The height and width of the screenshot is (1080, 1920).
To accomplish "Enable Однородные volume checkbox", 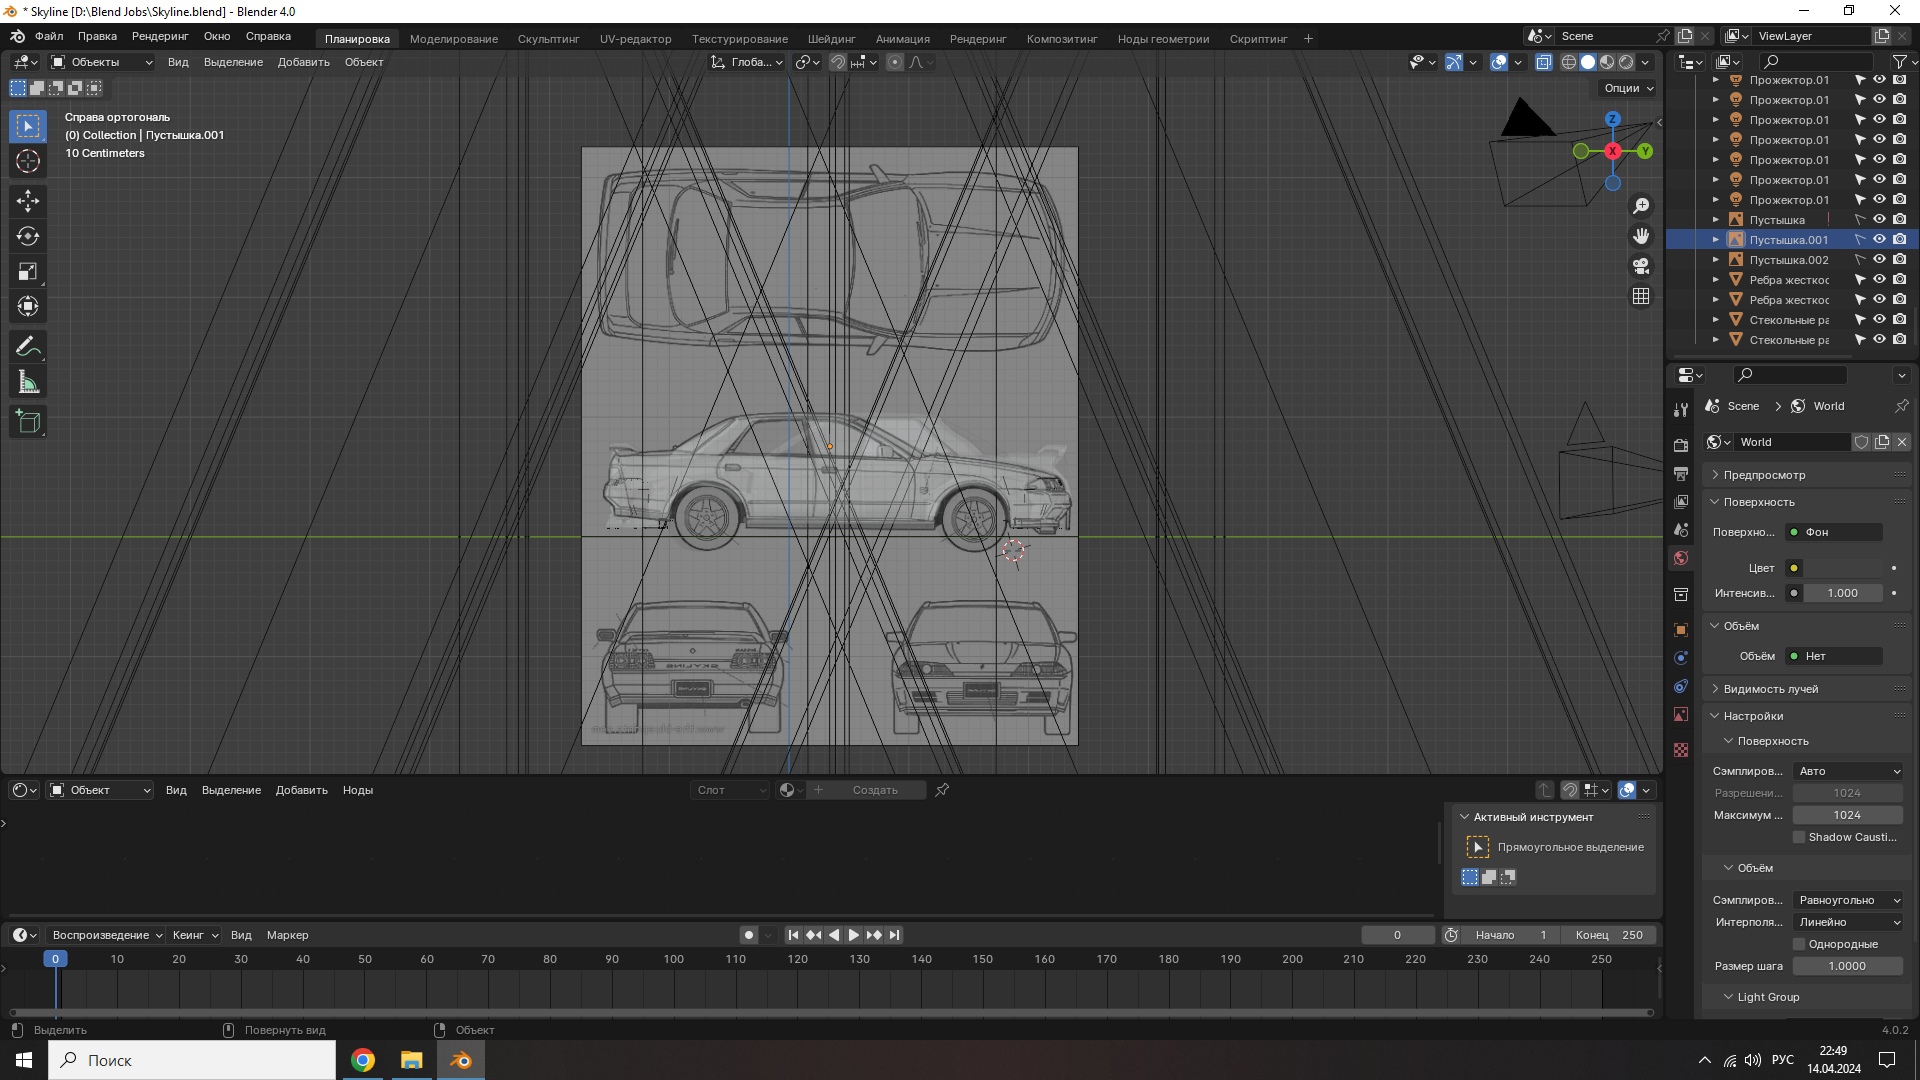I will [1799, 944].
